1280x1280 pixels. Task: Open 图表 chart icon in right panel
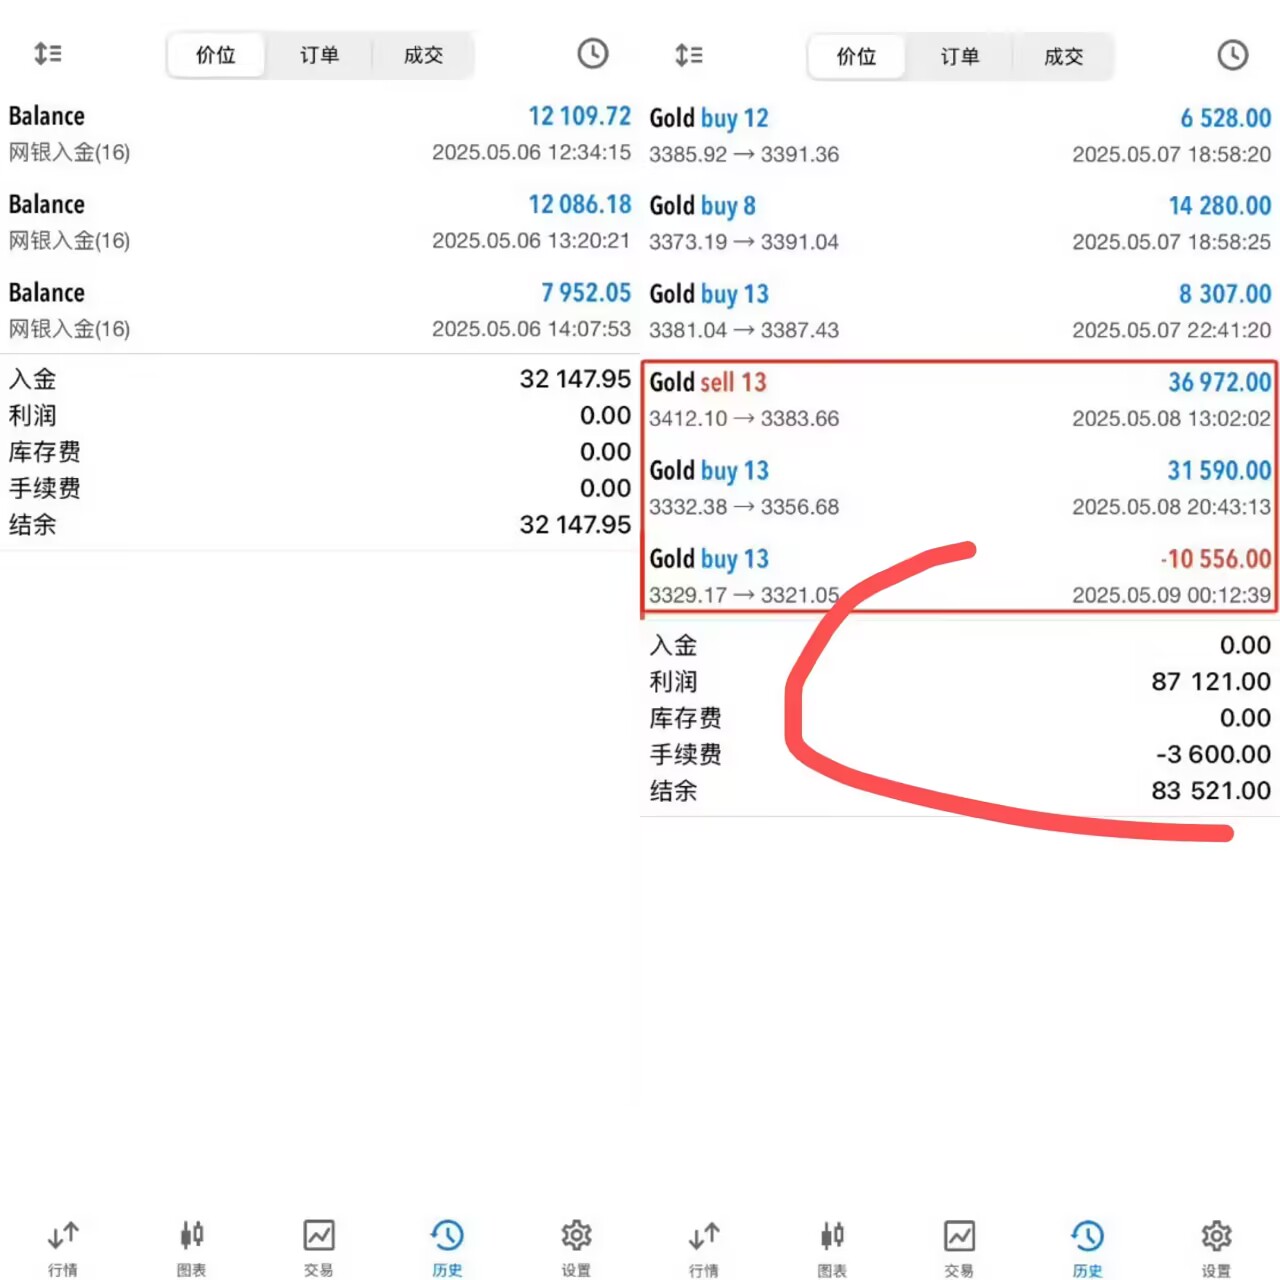[831, 1247]
